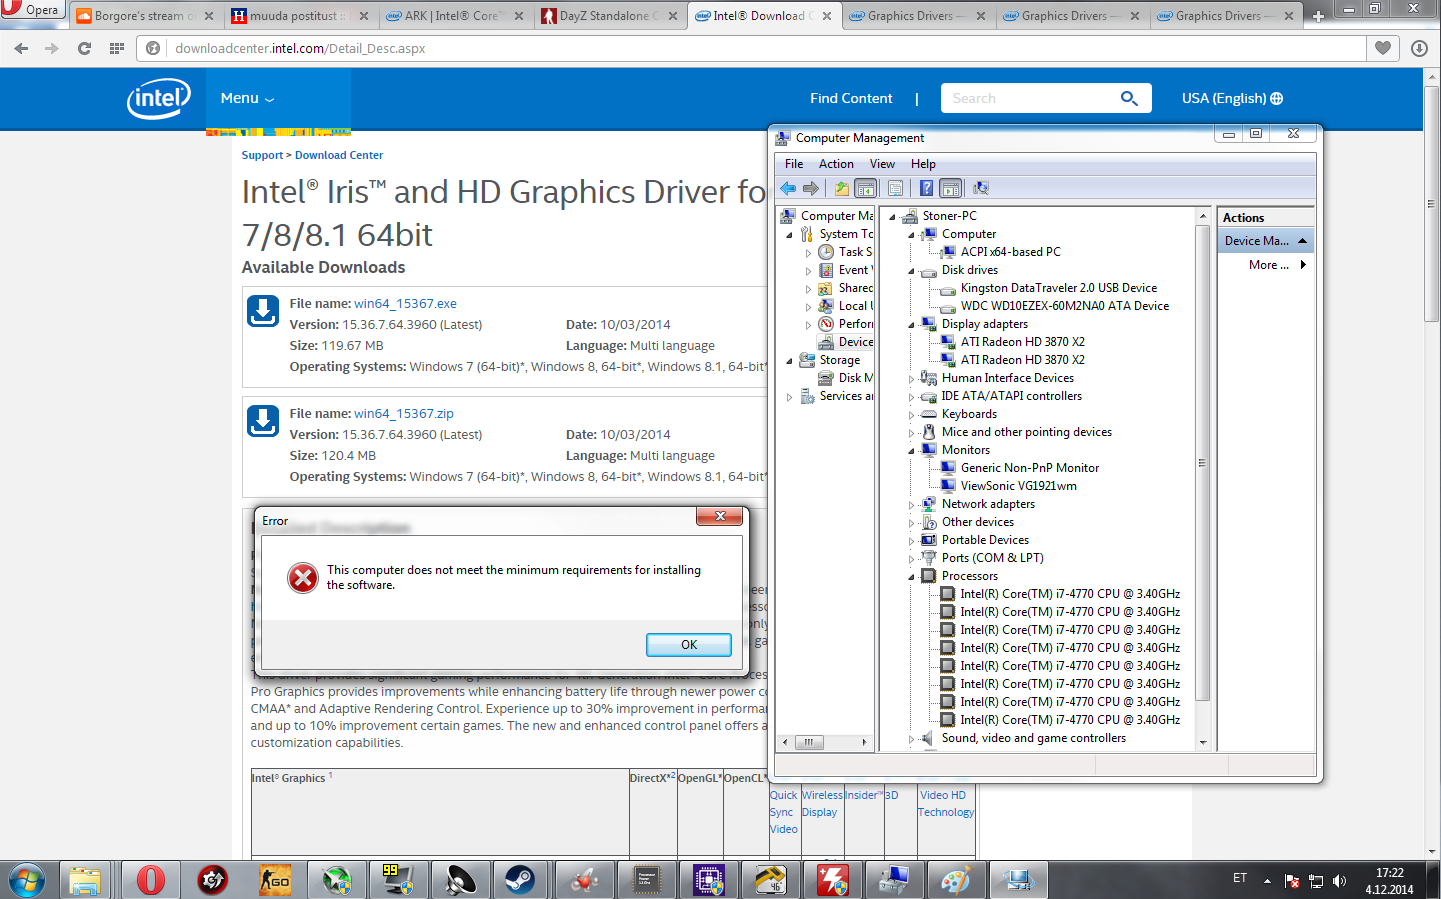The width and height of the screenshot is (1441, 899).
Task: Open the Windows Start button
Action: click(26, 880)
